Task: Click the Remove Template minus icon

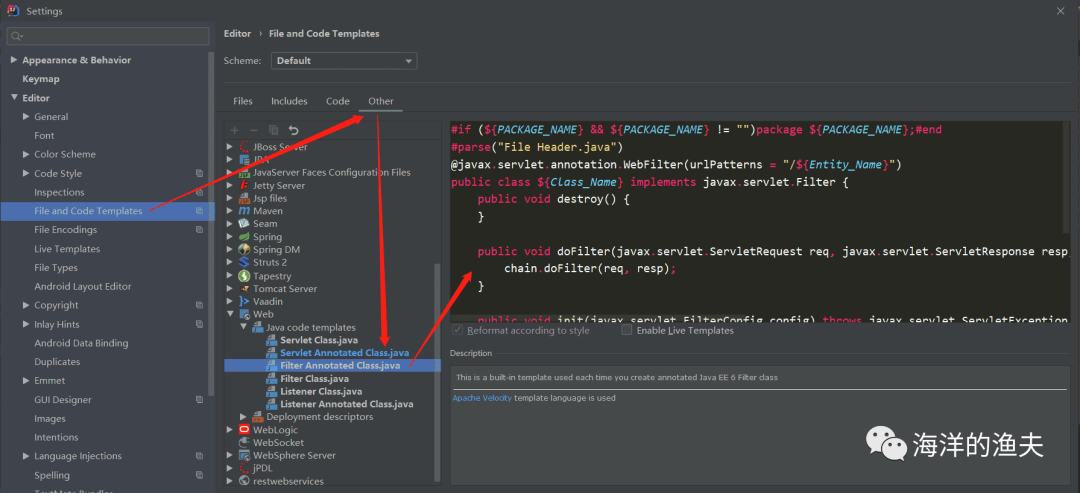Action: coord(253,130)
